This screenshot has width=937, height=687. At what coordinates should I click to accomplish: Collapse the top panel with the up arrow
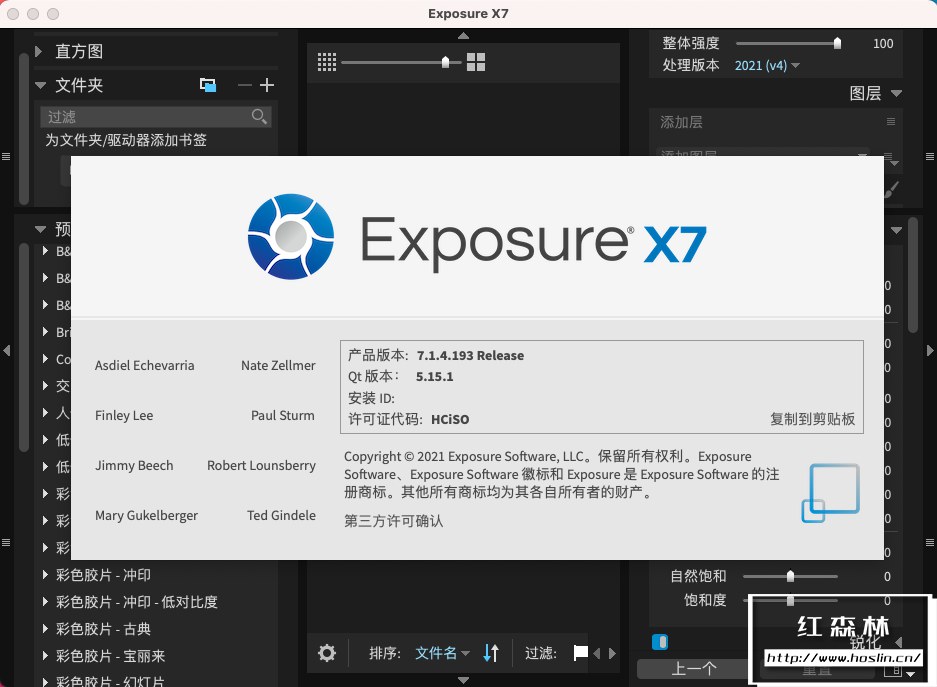tap(463, 36)
